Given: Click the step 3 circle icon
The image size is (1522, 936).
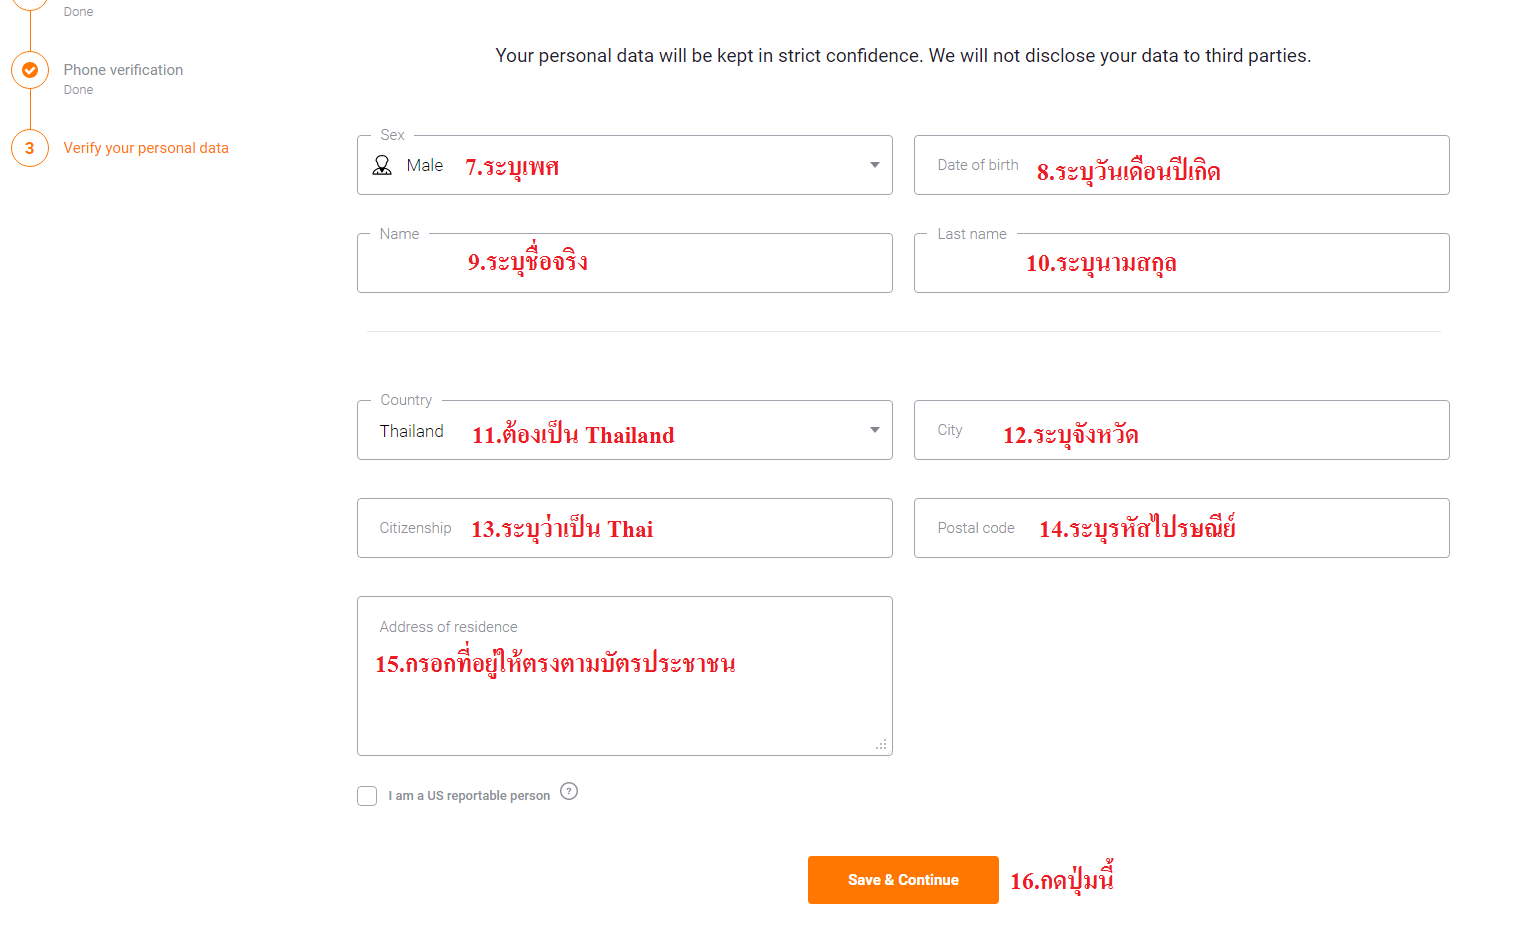Looking at the screenshot, I should pos(30,148).
